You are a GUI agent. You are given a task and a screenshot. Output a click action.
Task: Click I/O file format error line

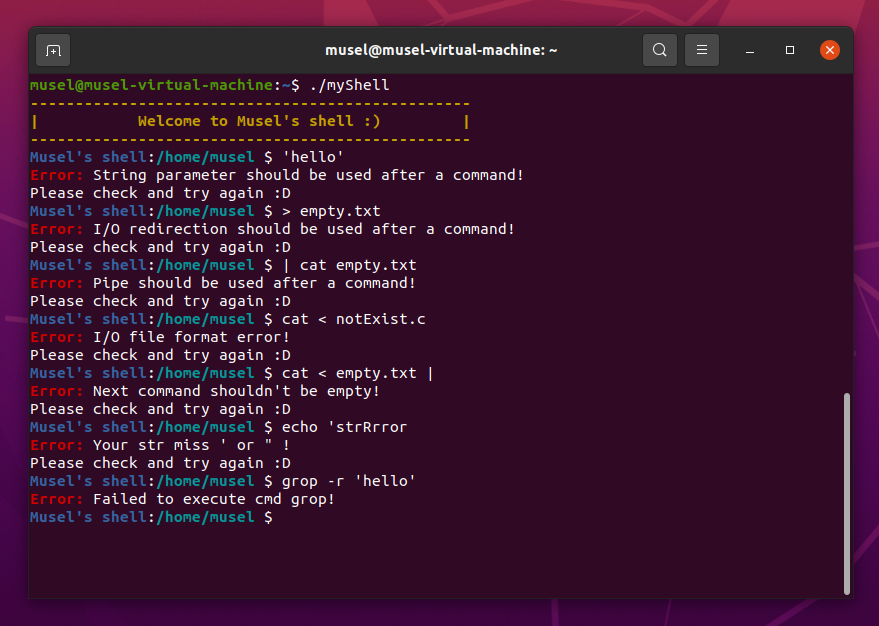pyautogui.click(x=160, y=337)
